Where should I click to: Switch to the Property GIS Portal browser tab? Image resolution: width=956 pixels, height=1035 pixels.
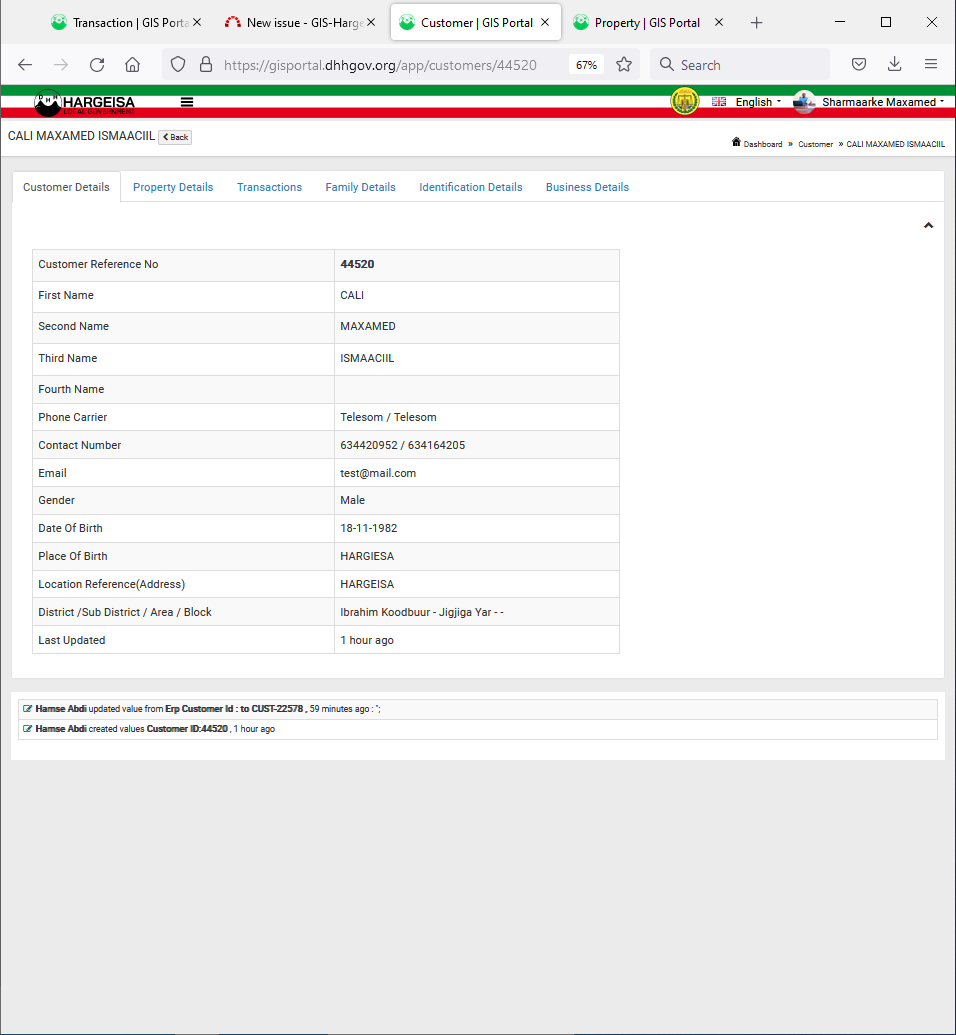647,22
